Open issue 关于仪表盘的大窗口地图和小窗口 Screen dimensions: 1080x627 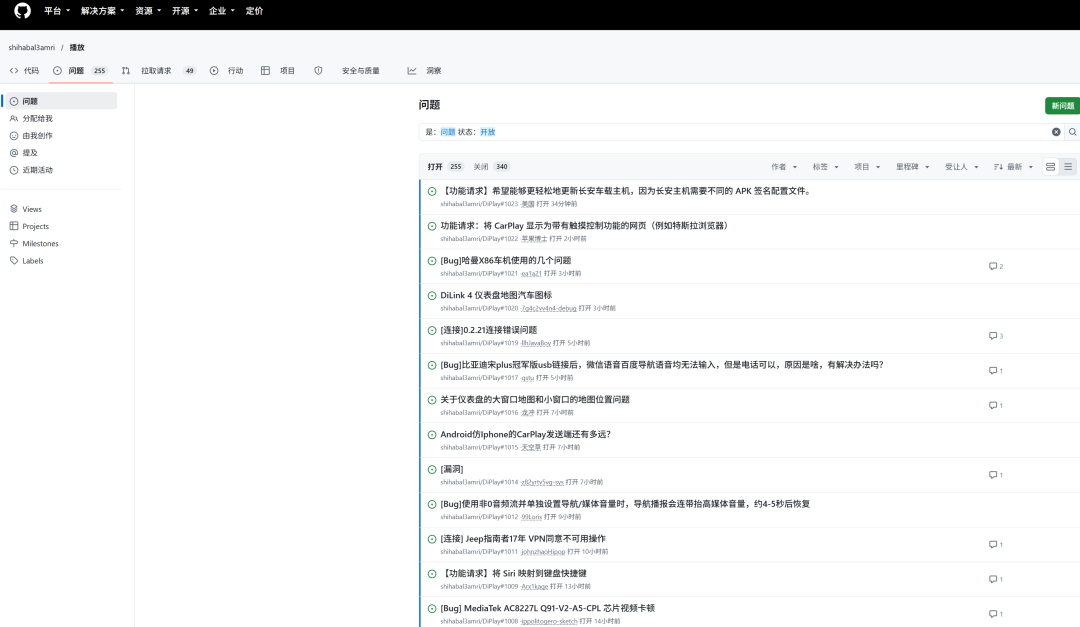534,400
